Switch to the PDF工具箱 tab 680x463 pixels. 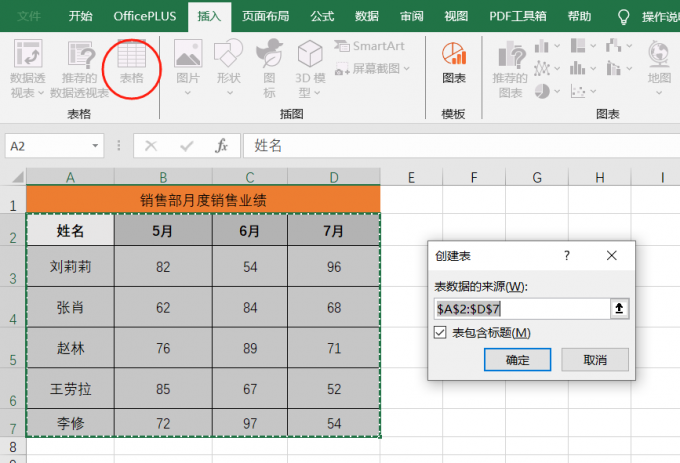point(518,16)
